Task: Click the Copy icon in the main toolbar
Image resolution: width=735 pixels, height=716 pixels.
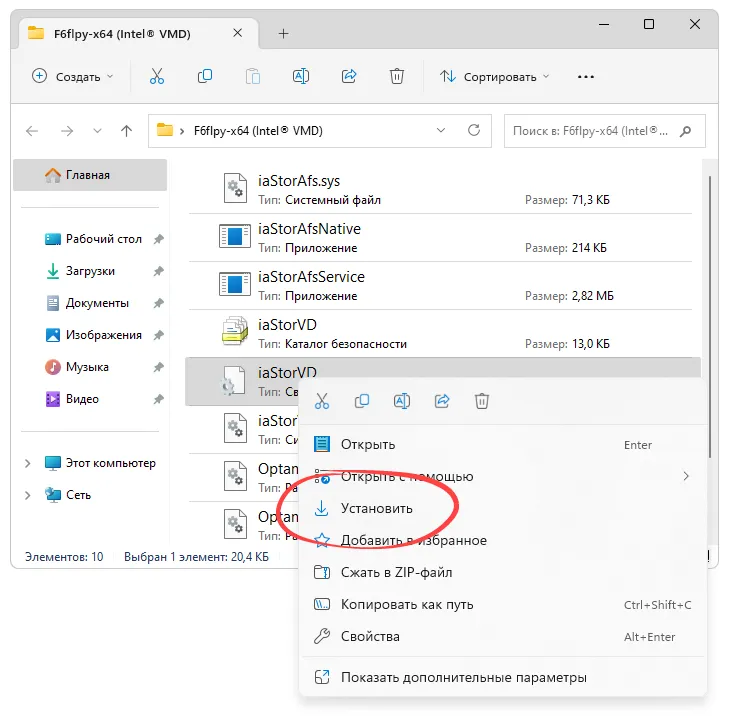Action: (x=205, y=76)
